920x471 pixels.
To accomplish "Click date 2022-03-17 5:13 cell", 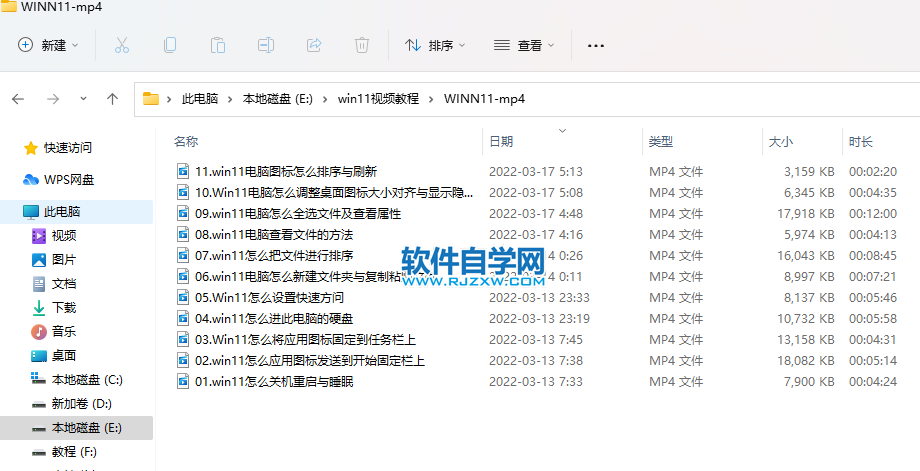I will tap(536, 172).
